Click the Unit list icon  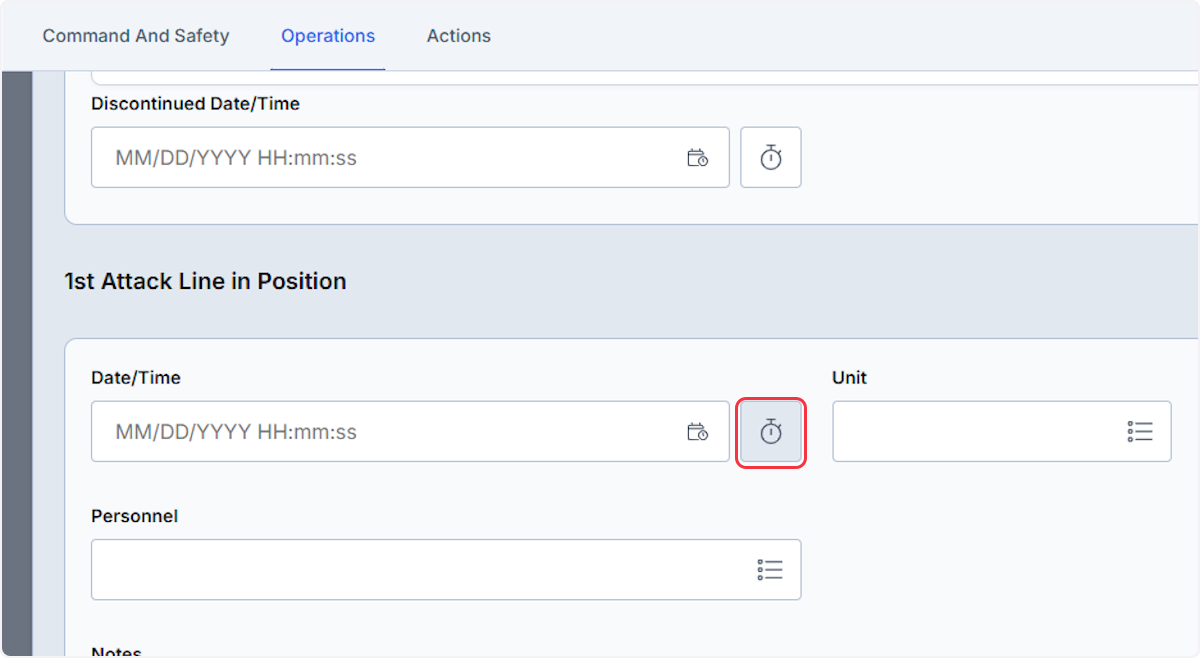1140,432
